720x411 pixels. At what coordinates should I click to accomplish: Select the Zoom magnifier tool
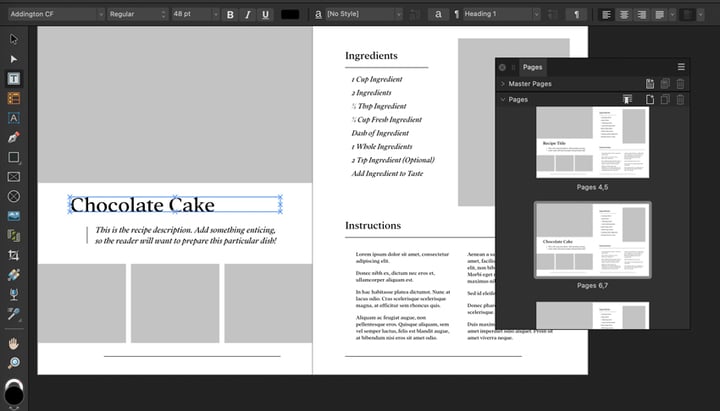[x=13, y=363]
